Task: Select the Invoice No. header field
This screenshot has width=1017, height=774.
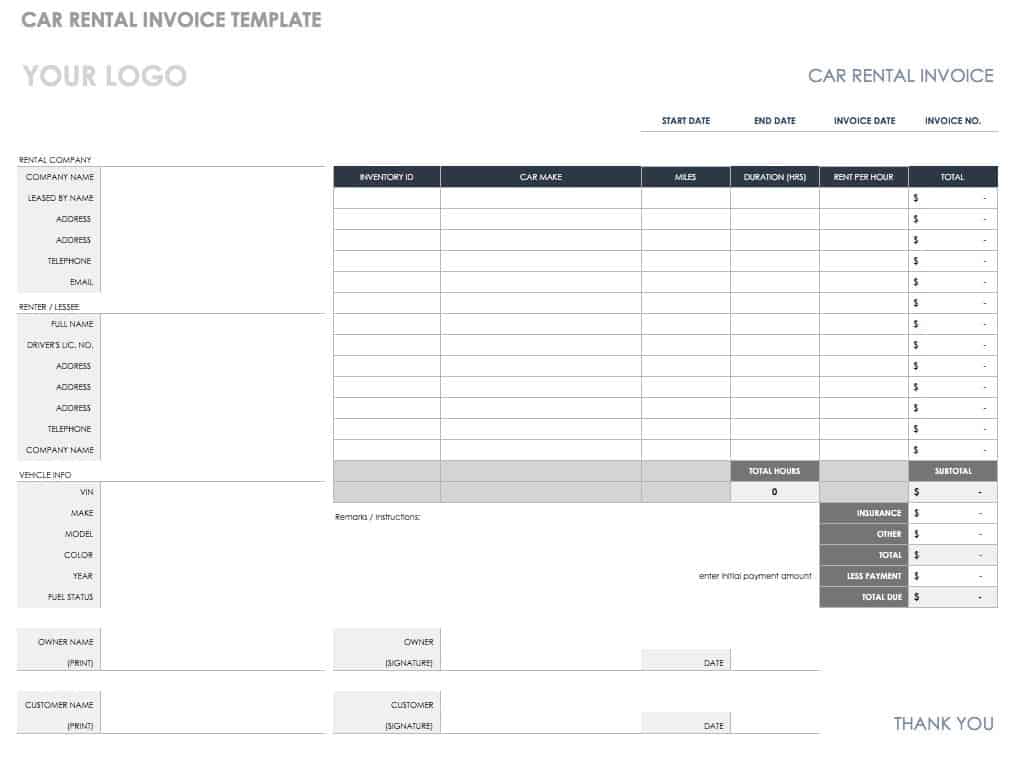Action: coord(952,121)
